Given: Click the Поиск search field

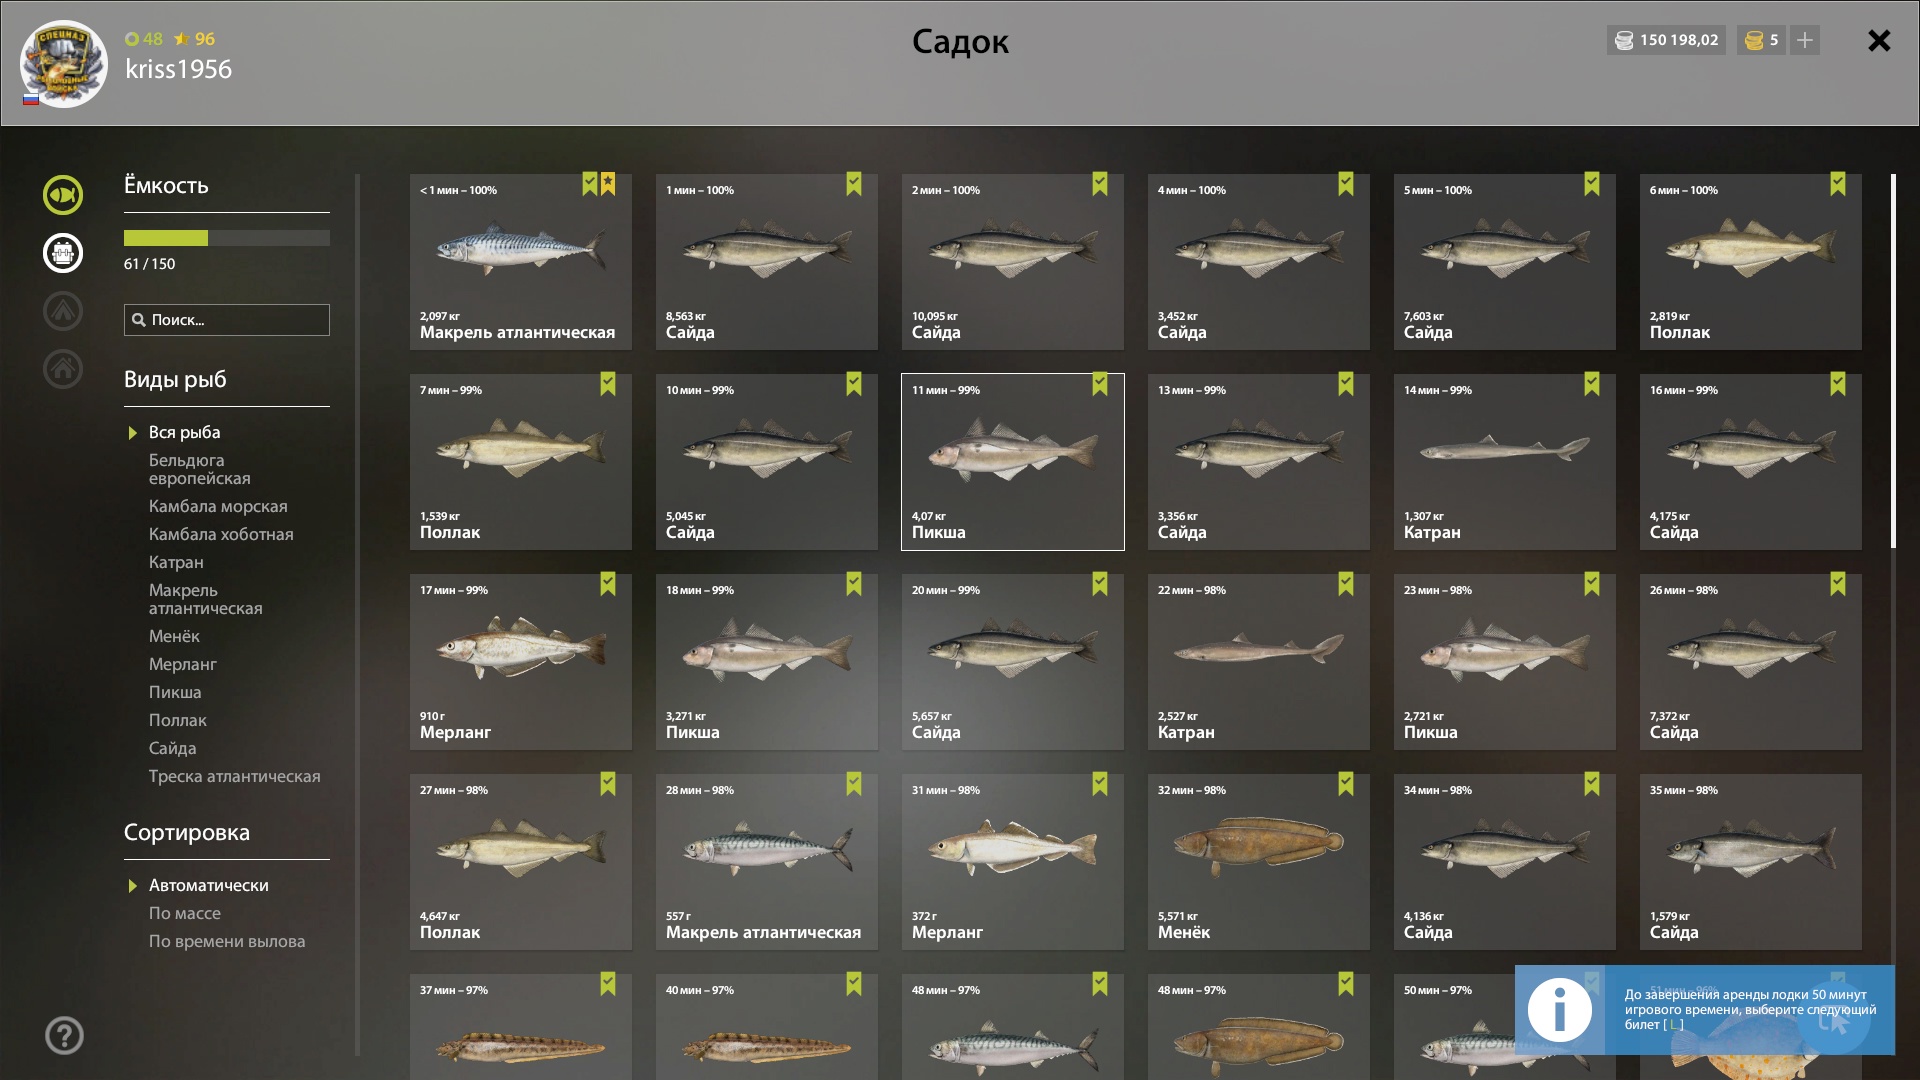Looking at the screenshot, I should point(227,320).
